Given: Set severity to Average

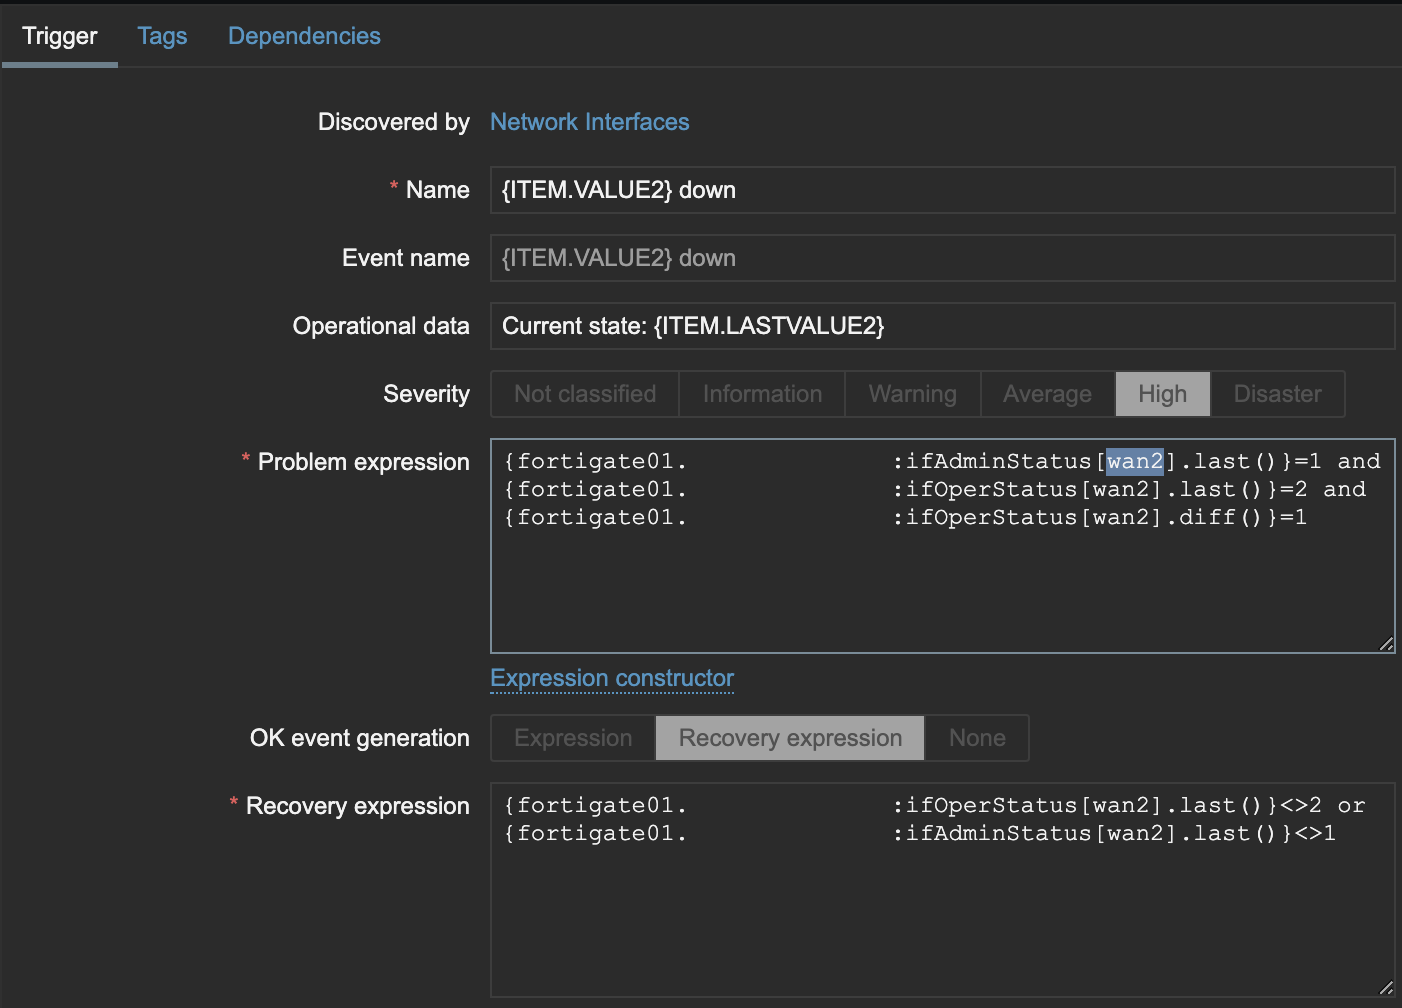Looking at the screenshot, I should point(1047,394).
